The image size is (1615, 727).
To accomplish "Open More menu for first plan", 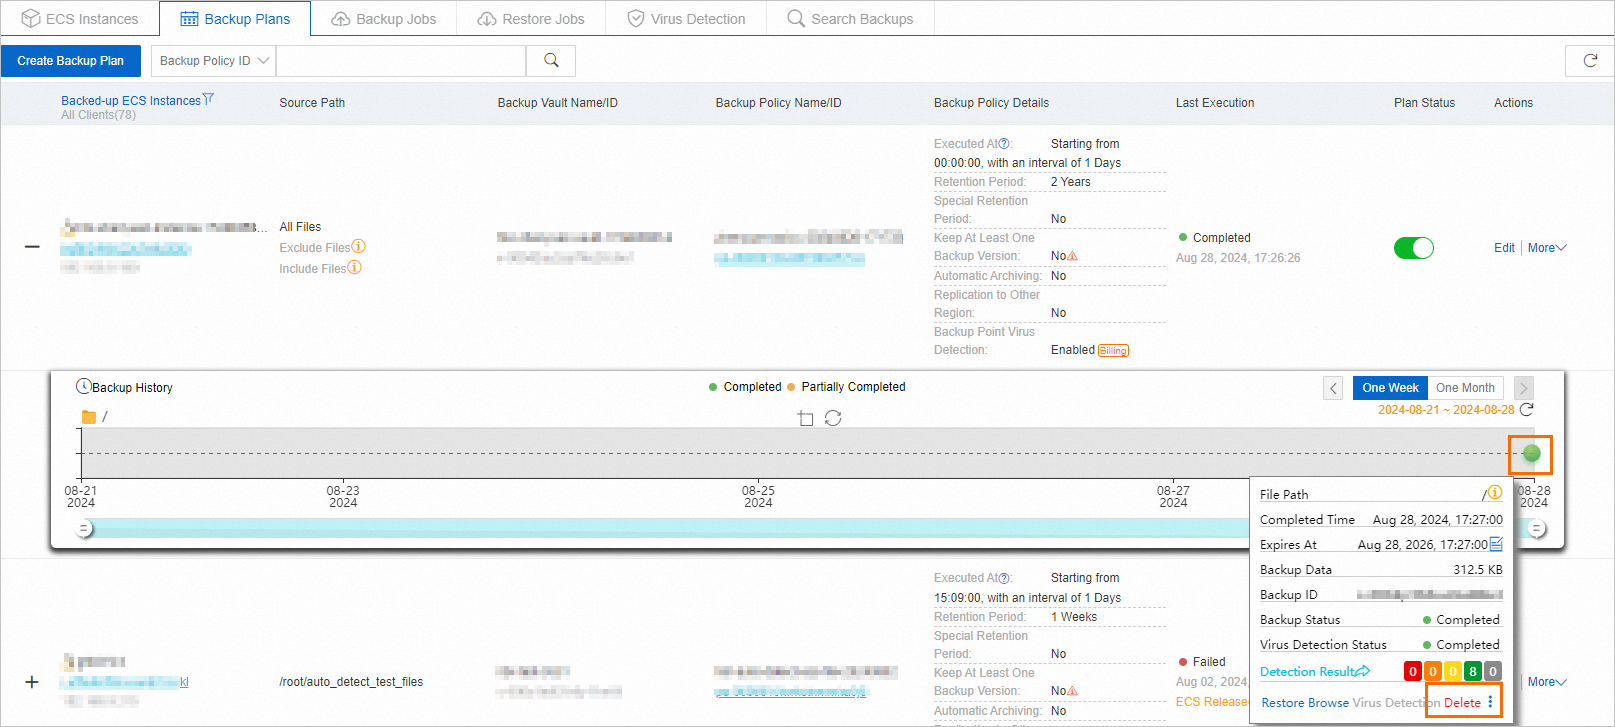I will (x=1547, y=248).
